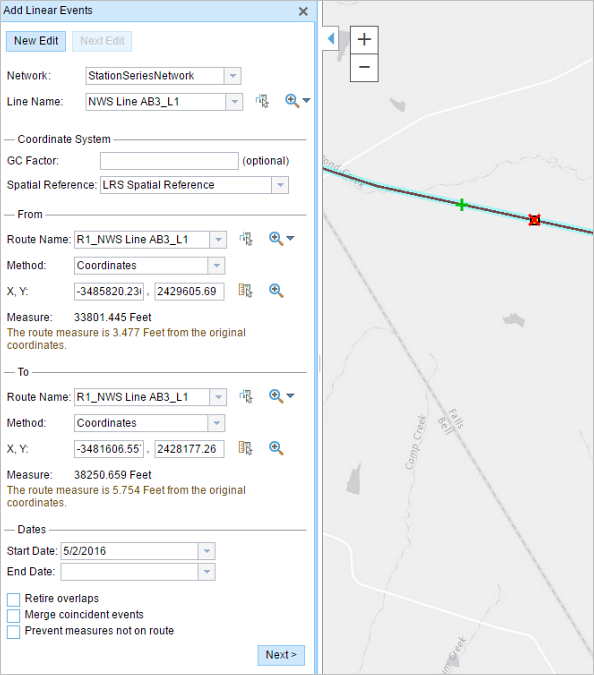Enable Retire overlaps checkbox
The width and height of the screenshot is (594, 675).
(x=13, y=599)
